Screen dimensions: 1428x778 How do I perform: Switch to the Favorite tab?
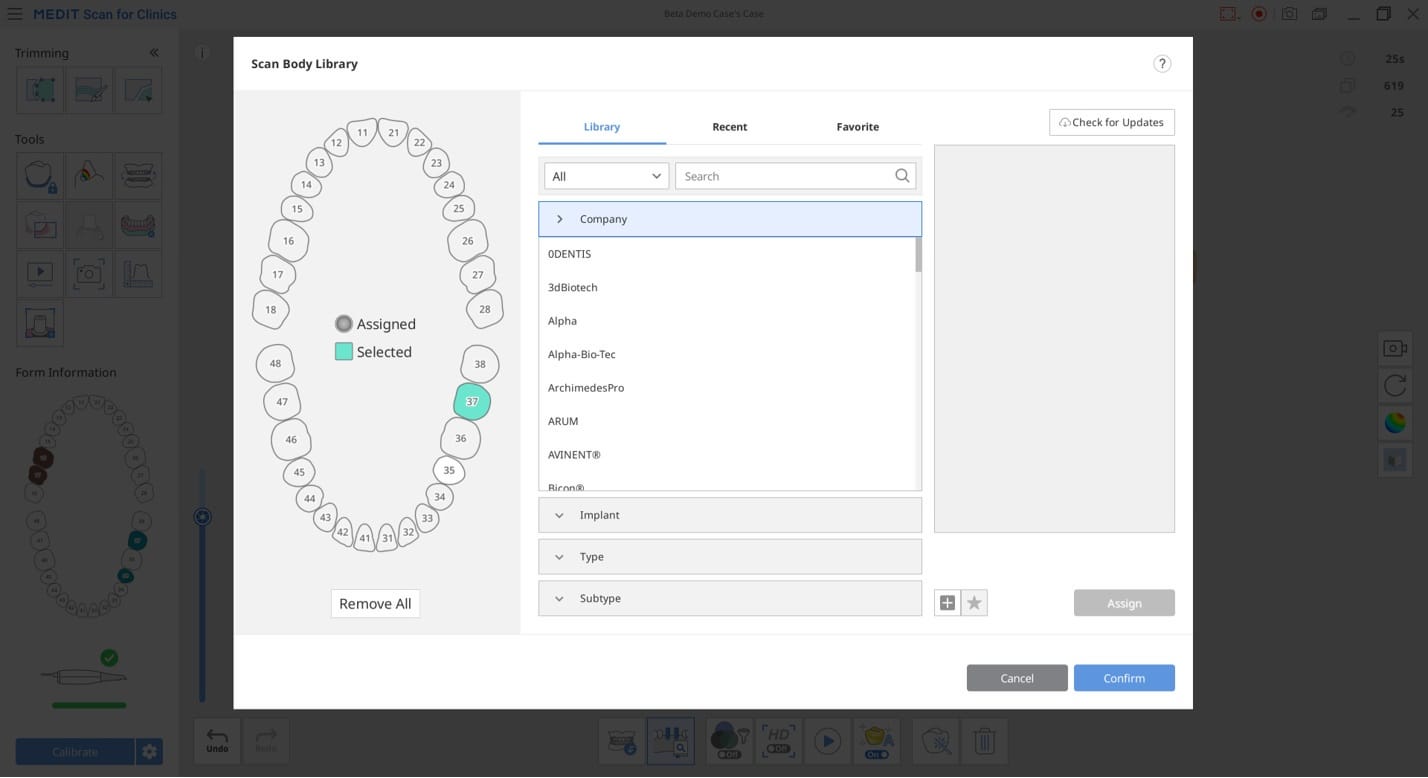coord(857,127)
